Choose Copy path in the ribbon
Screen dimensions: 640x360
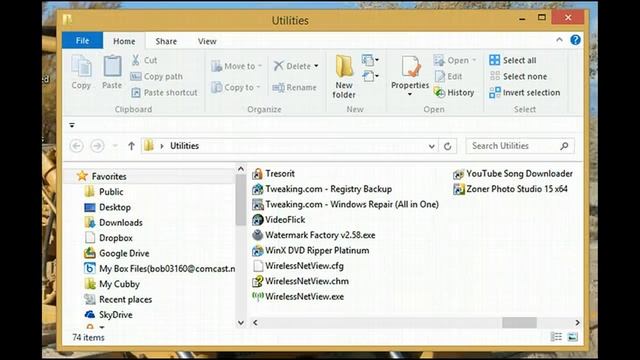(x=156, y=76)
